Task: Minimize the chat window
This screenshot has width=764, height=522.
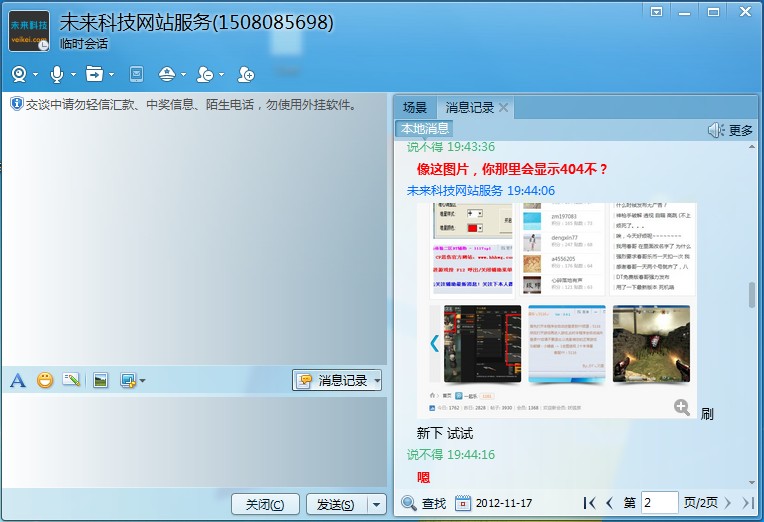Action: coord(685,12)
